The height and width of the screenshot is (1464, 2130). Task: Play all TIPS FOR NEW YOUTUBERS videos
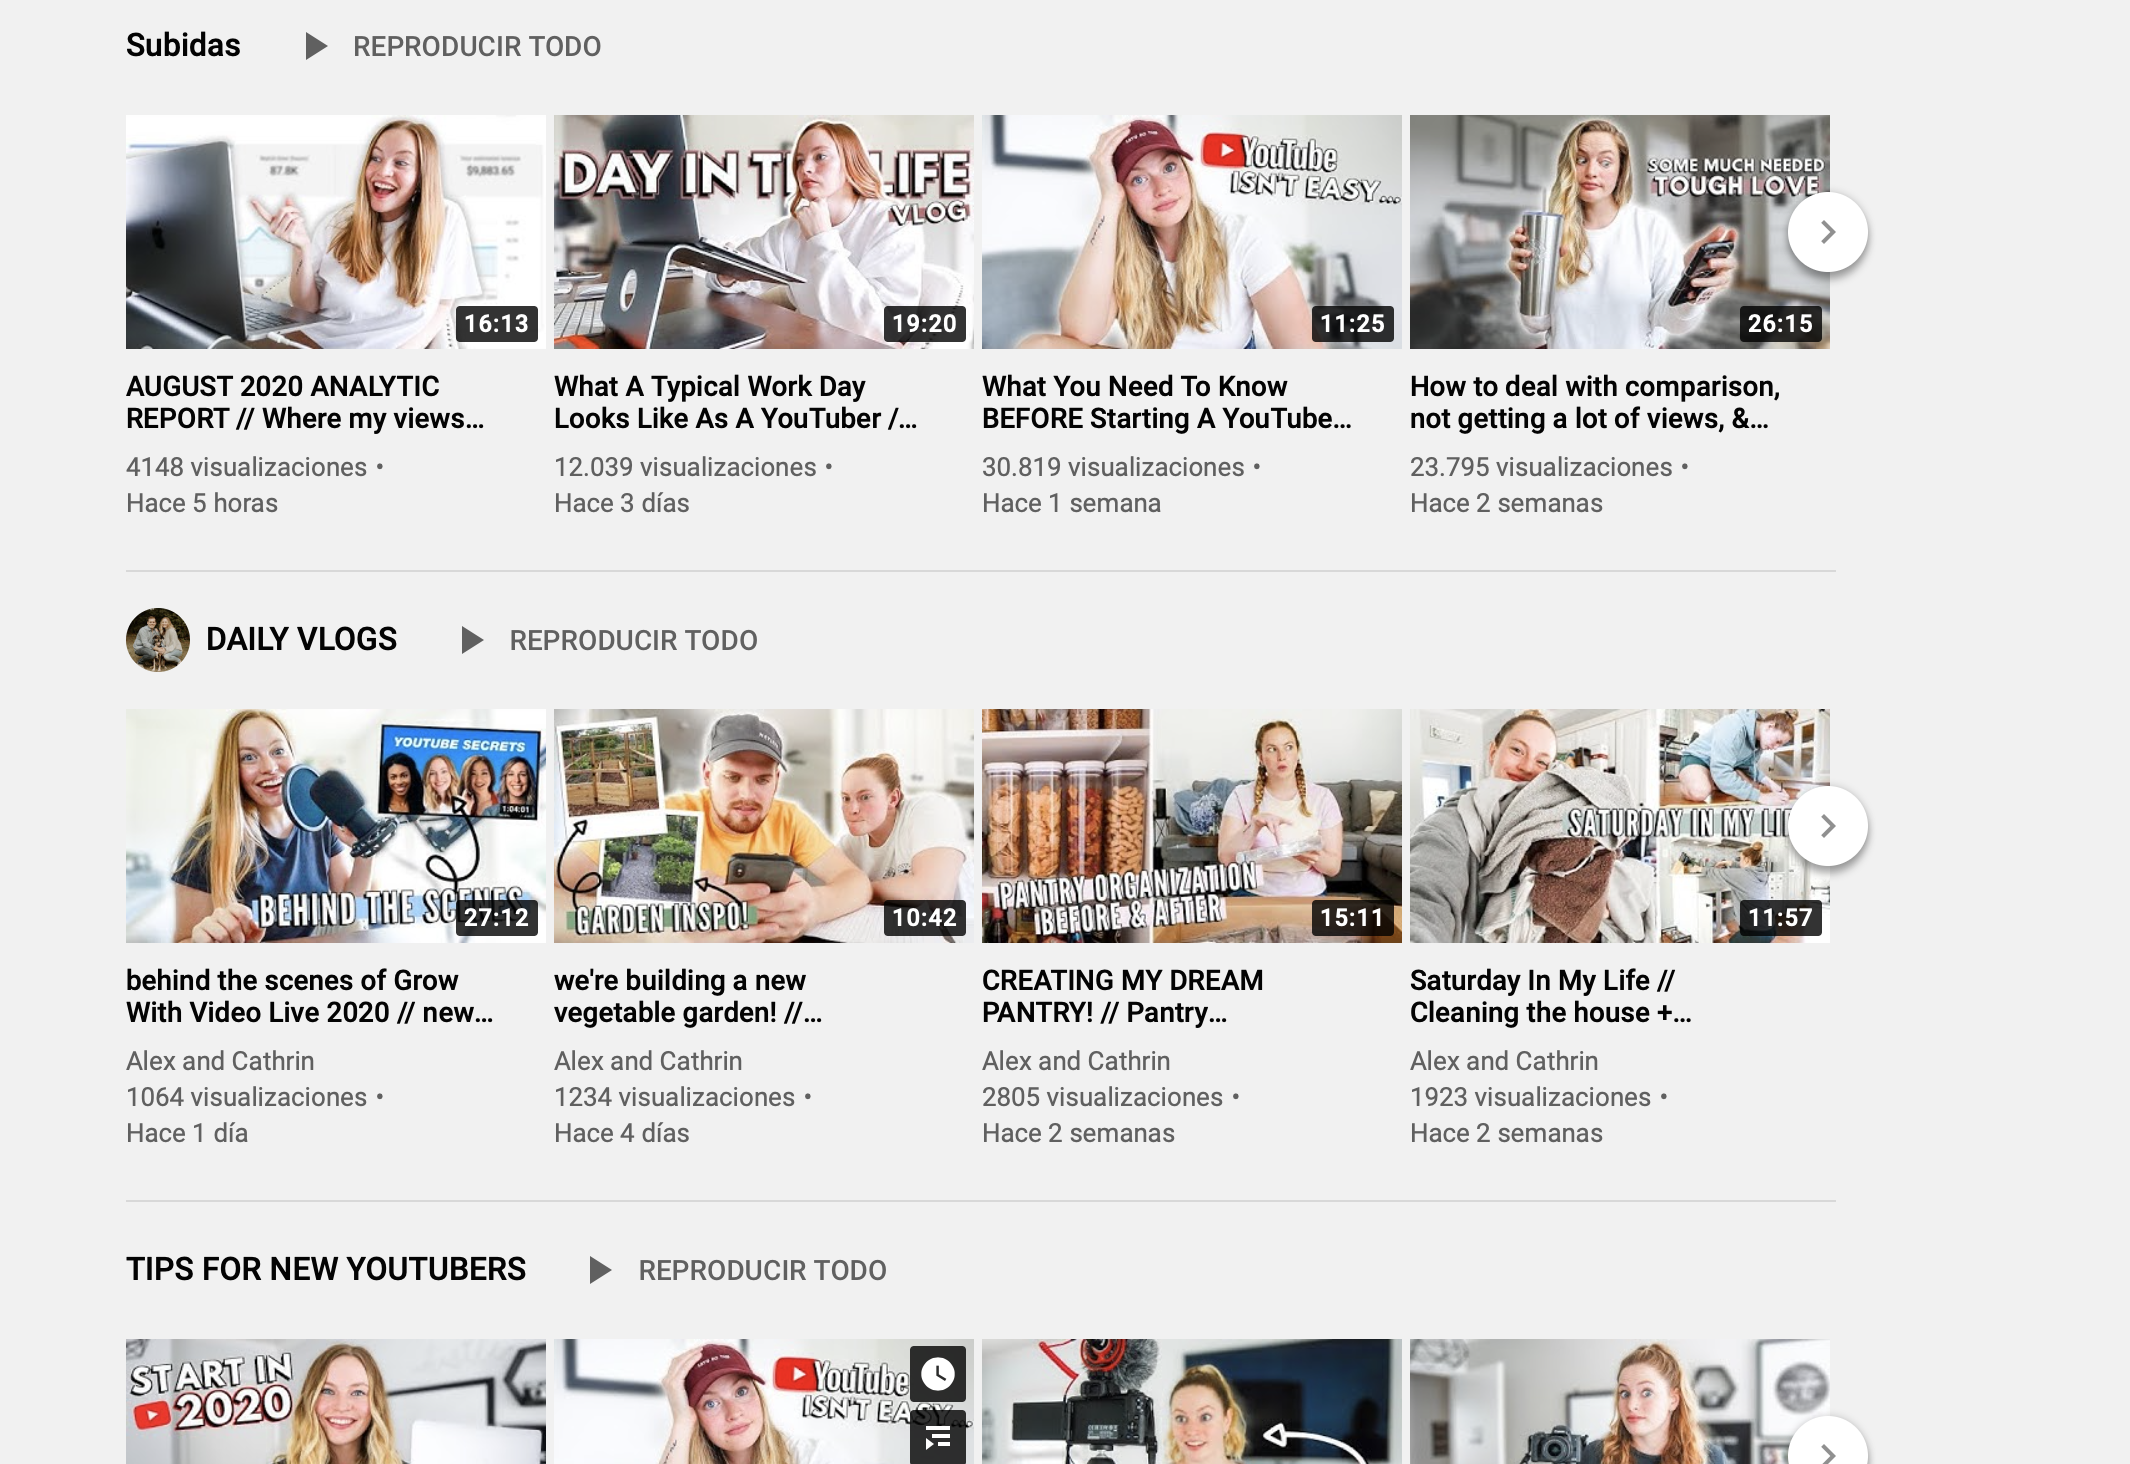pyautogui.click(x=763, y=1270)
